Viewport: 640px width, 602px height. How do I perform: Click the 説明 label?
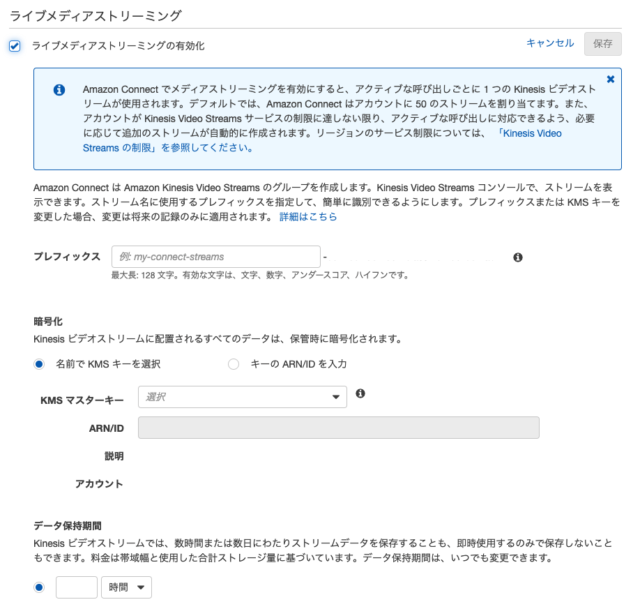[114, 456]
